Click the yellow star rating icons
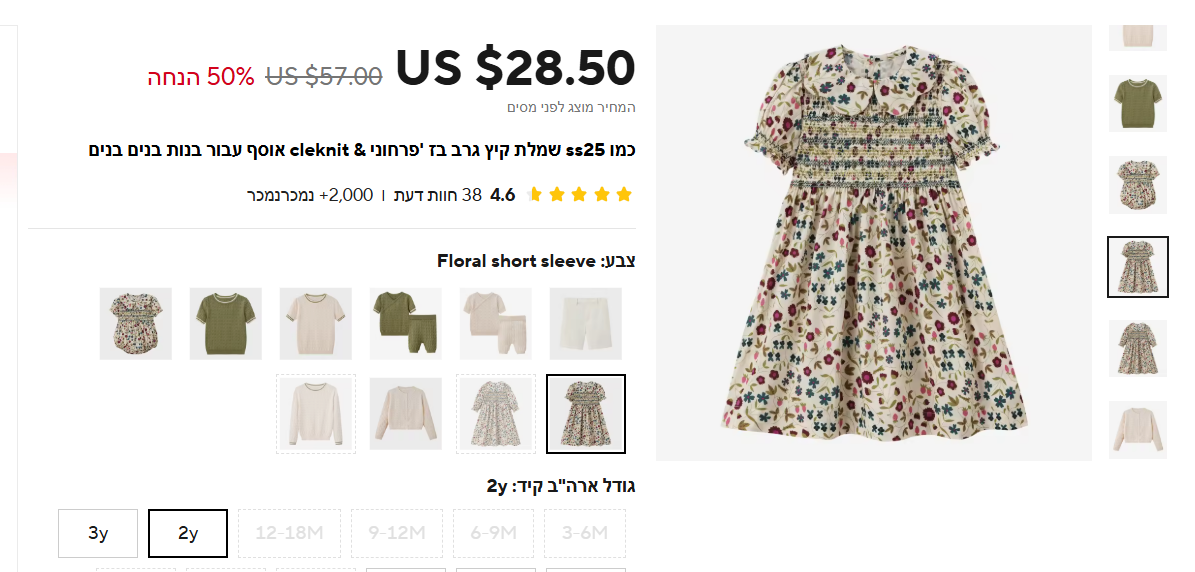 coord(579,195)
